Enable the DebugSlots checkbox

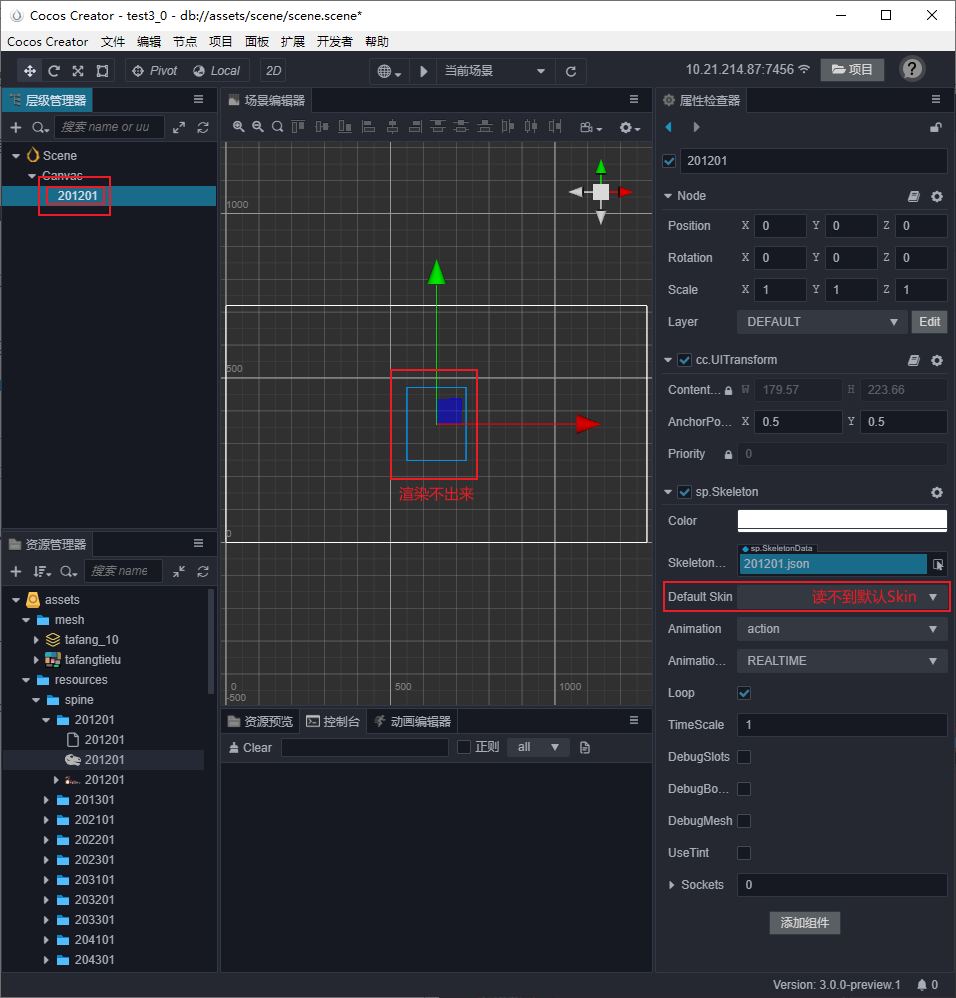coord(744,757)
